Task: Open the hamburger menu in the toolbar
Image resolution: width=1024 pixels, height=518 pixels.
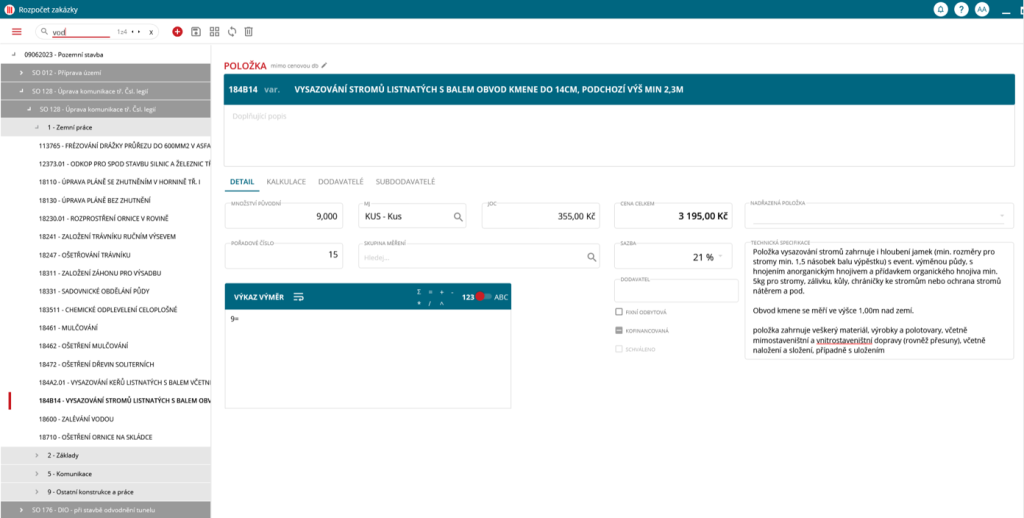Action: [x=16, y=32]
